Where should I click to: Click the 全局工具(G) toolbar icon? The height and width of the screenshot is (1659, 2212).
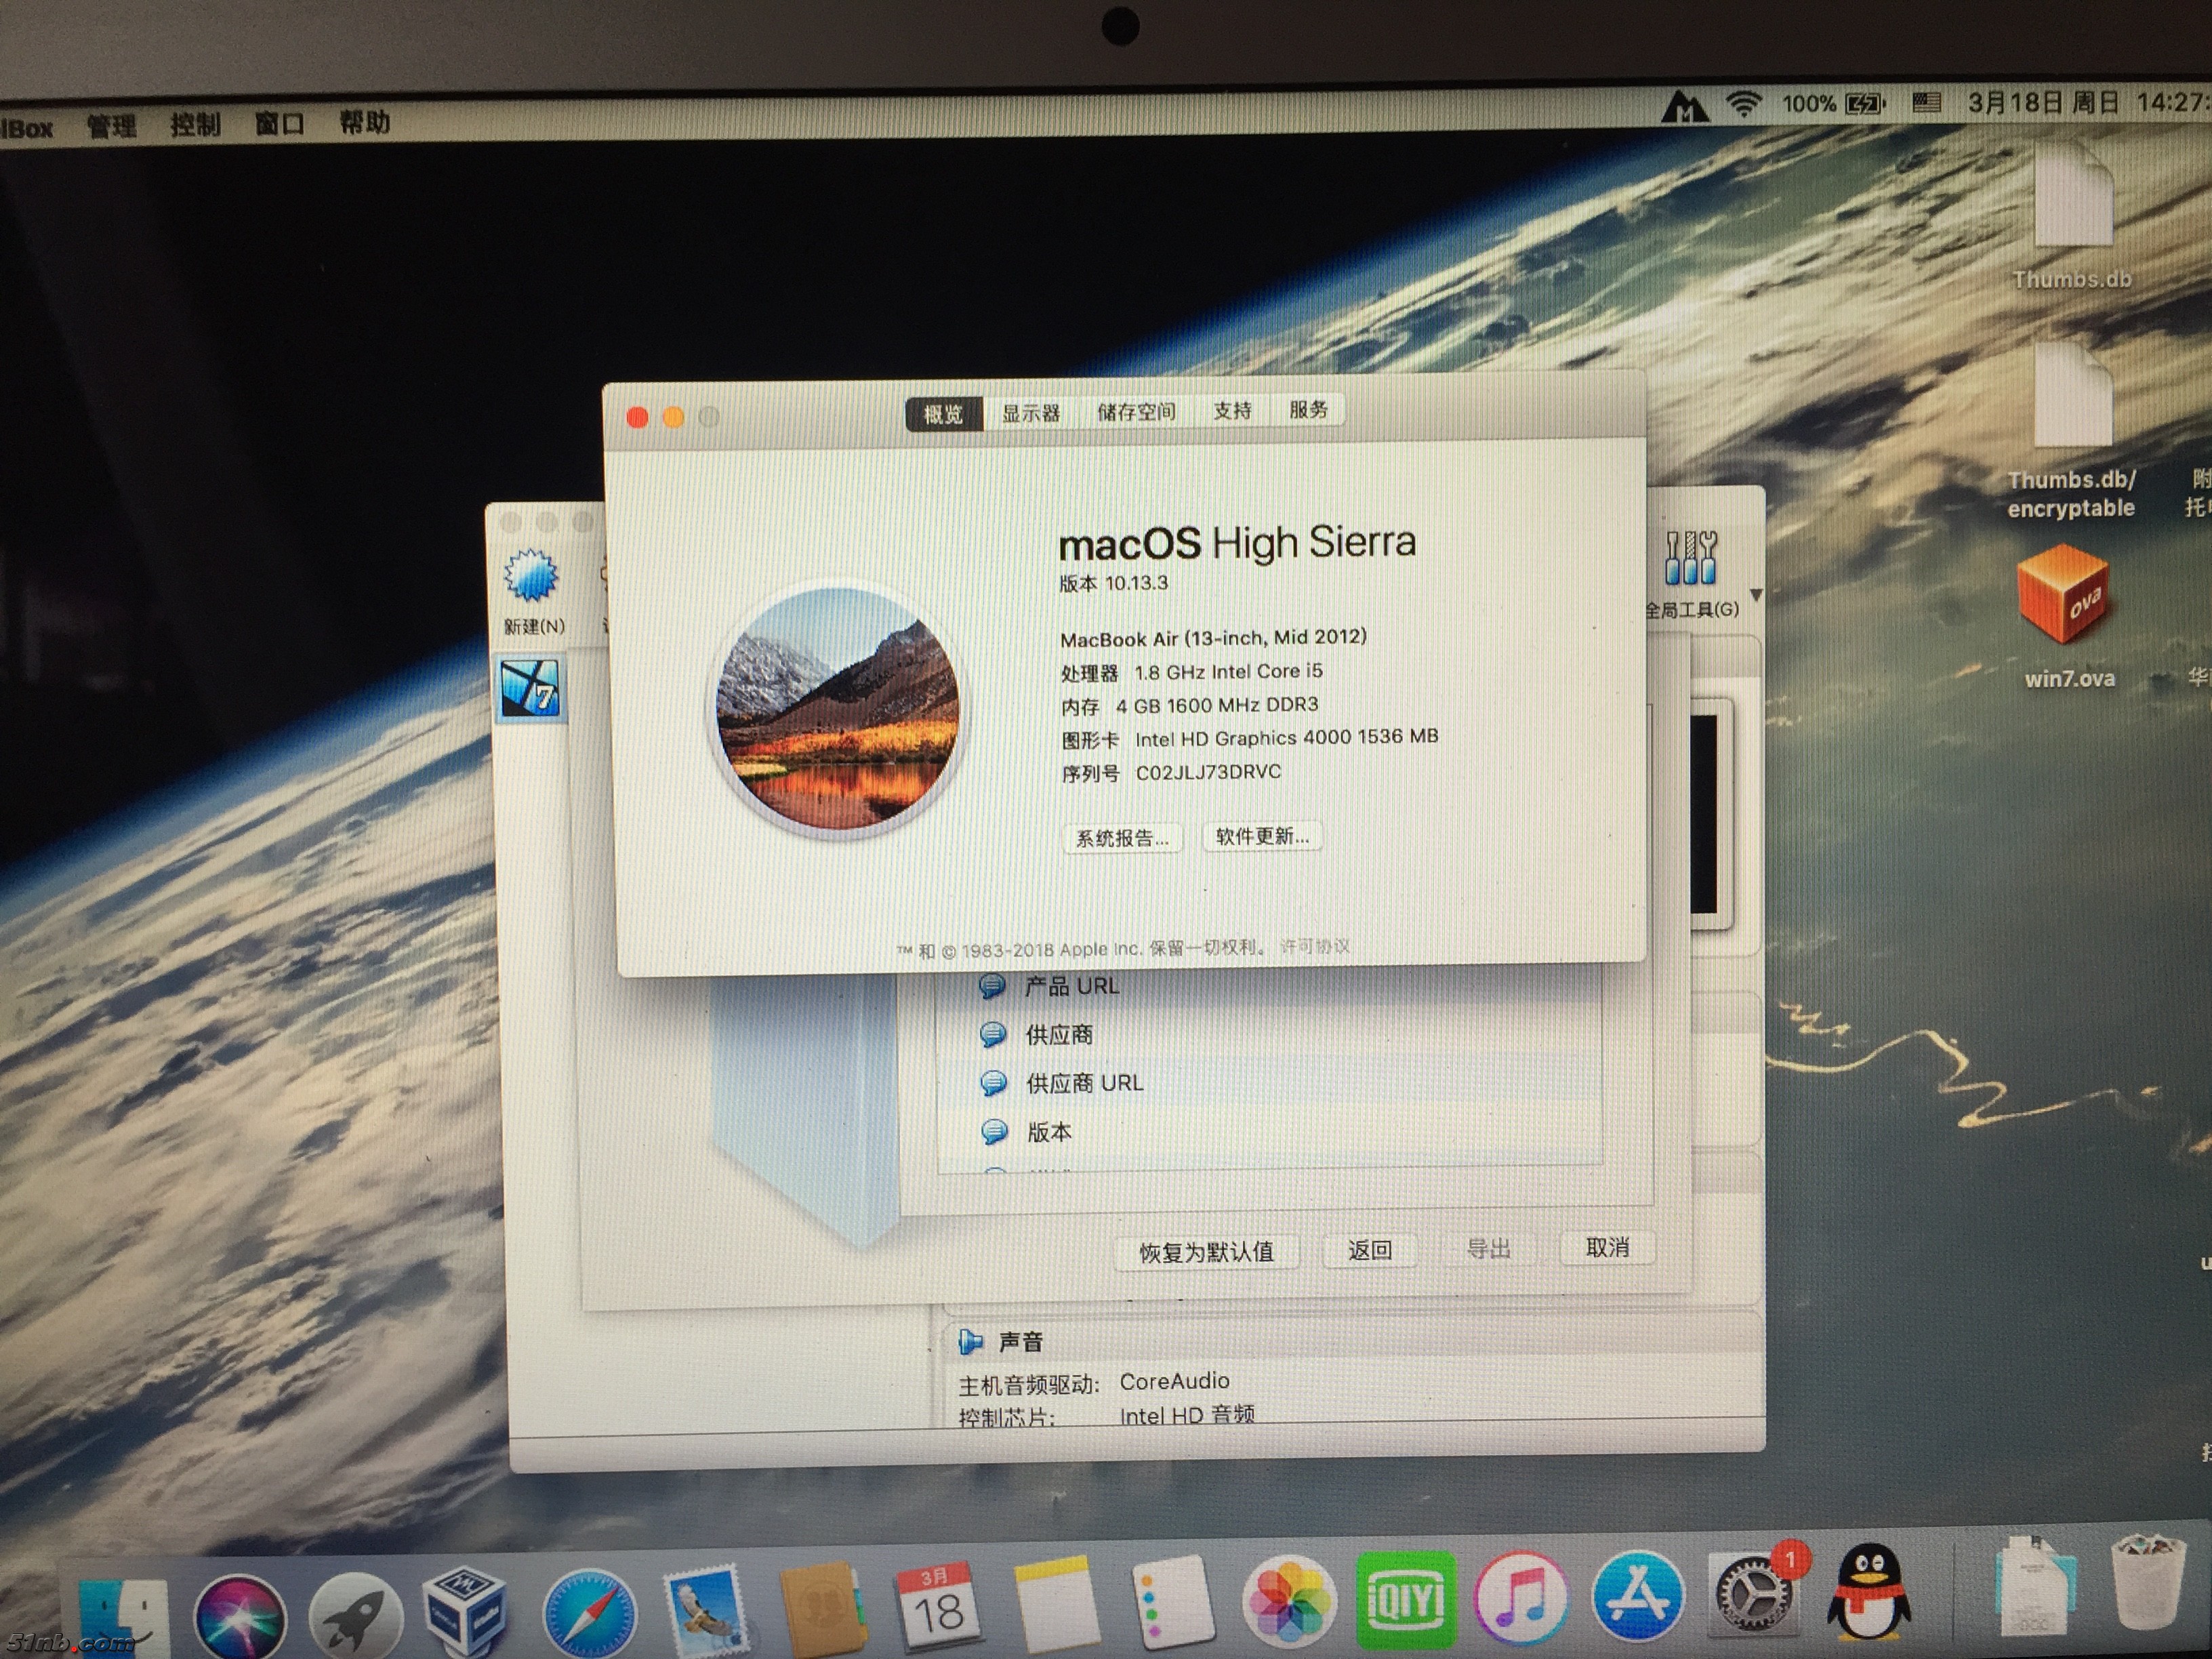coord(1691,574)
